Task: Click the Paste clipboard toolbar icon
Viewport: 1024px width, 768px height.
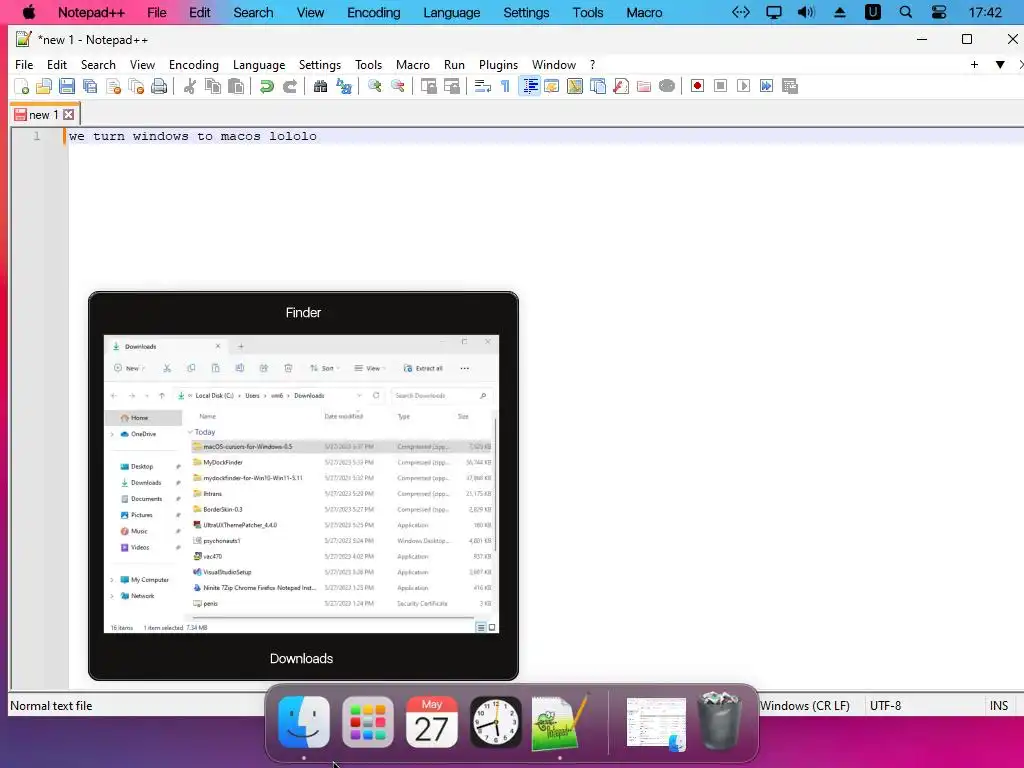Action: pos(236,86)
